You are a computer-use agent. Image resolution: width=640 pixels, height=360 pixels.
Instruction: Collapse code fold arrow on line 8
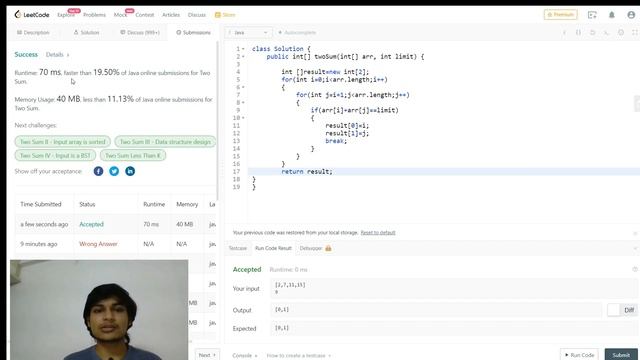pyautogui.click(x=243, y=102)
